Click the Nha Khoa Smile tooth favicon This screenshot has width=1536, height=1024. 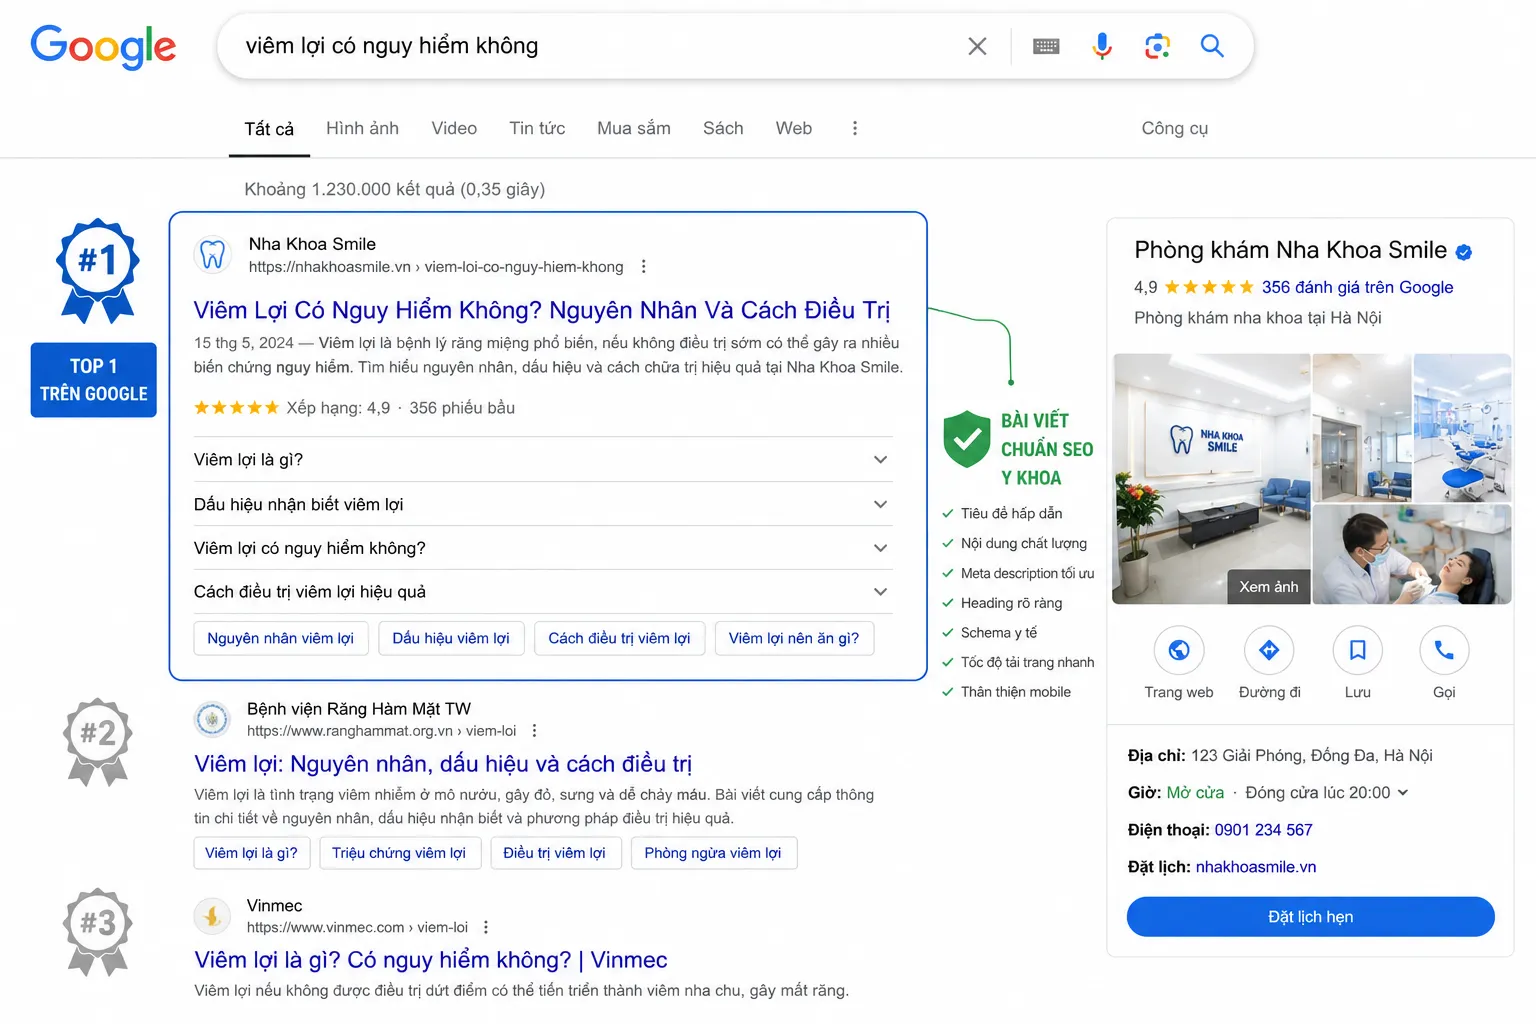[x=213, y=255]
